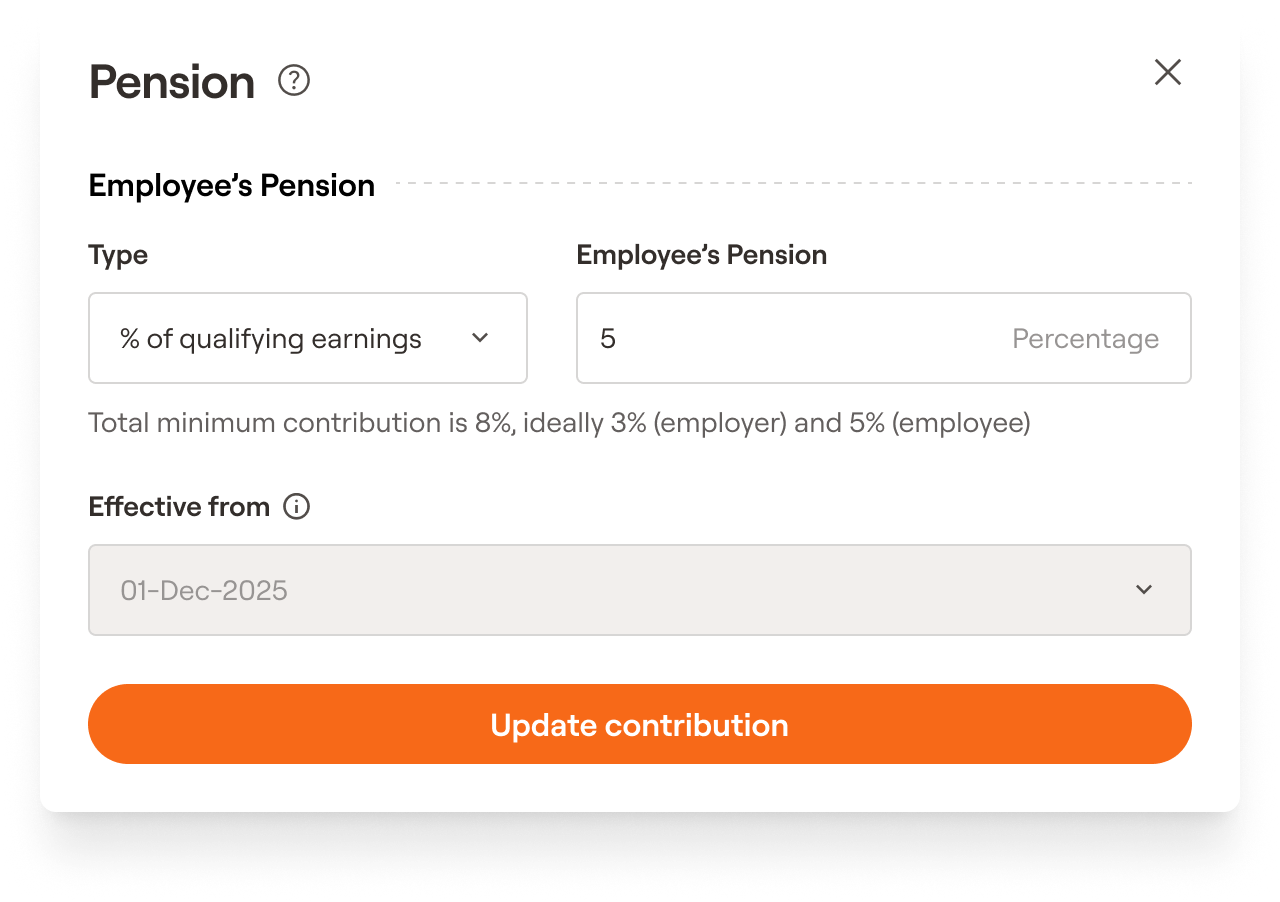This screenshot has width=1280, height=902.
Task: Click the chevron arrow in the Type field
Action: tap(480, 338)
